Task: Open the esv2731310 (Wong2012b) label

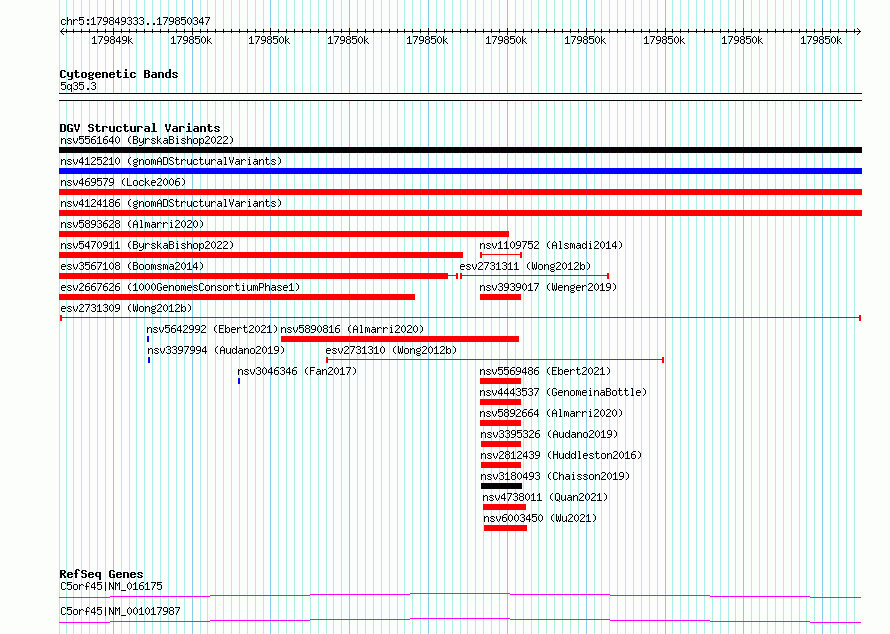Action: pyautogui.click(x=391, y=350)
